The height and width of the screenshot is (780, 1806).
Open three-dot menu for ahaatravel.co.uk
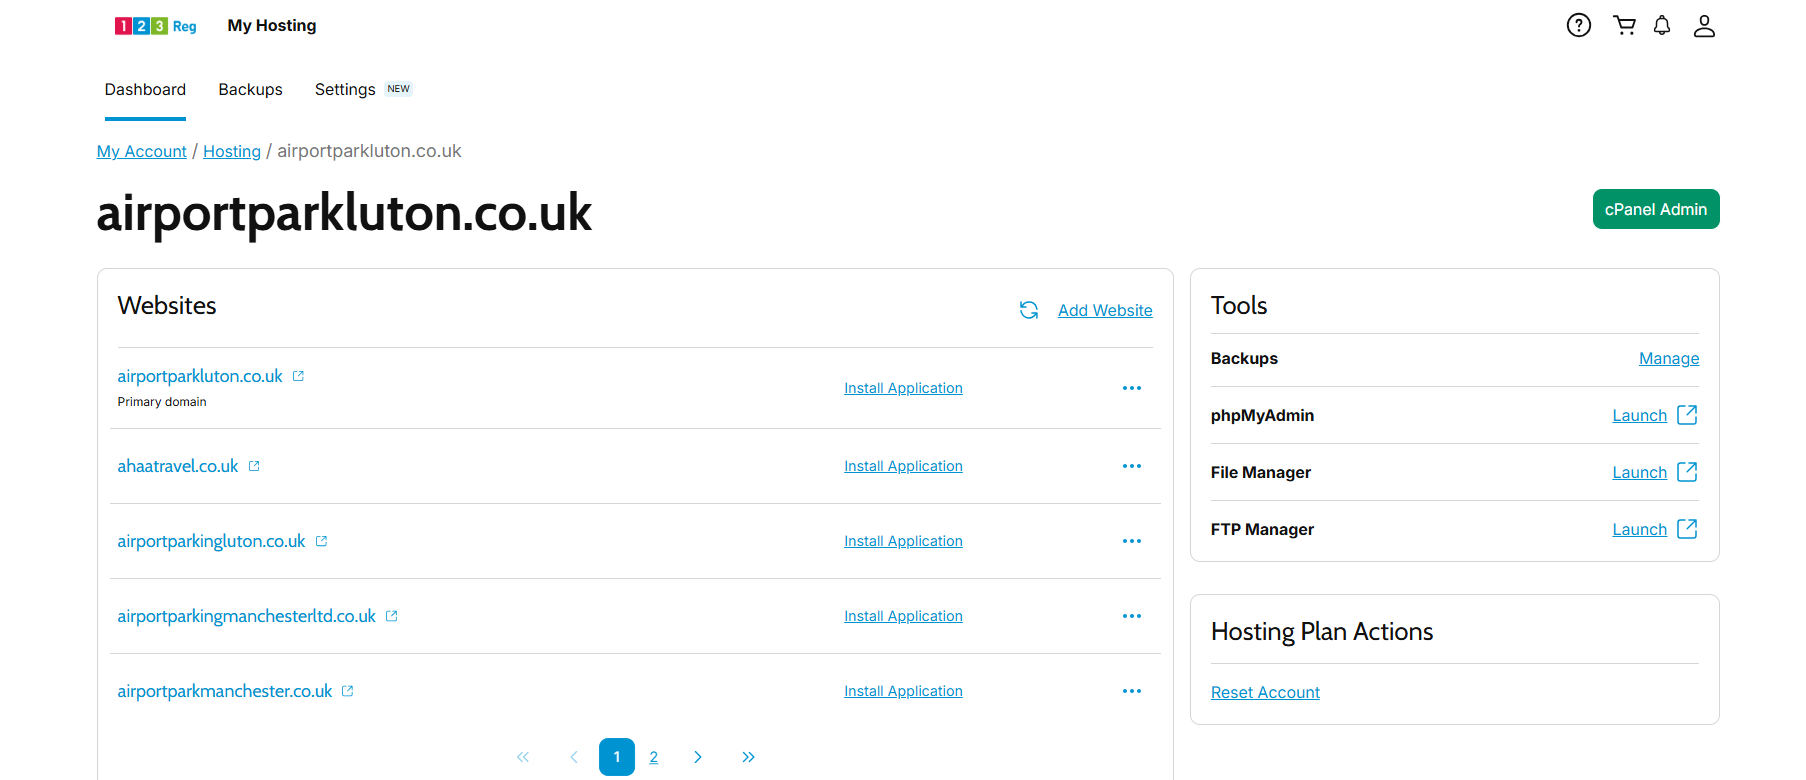[x=1132, y=466]
